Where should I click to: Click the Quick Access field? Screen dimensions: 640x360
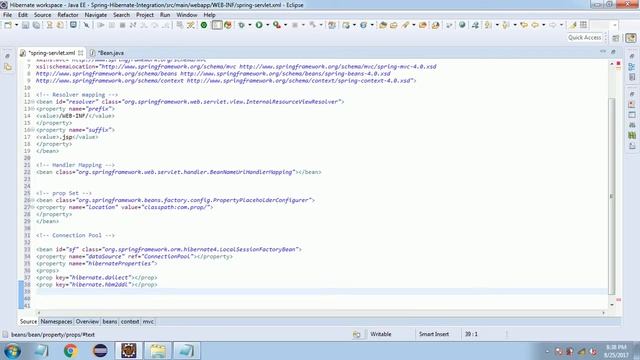tap(585, 38)
